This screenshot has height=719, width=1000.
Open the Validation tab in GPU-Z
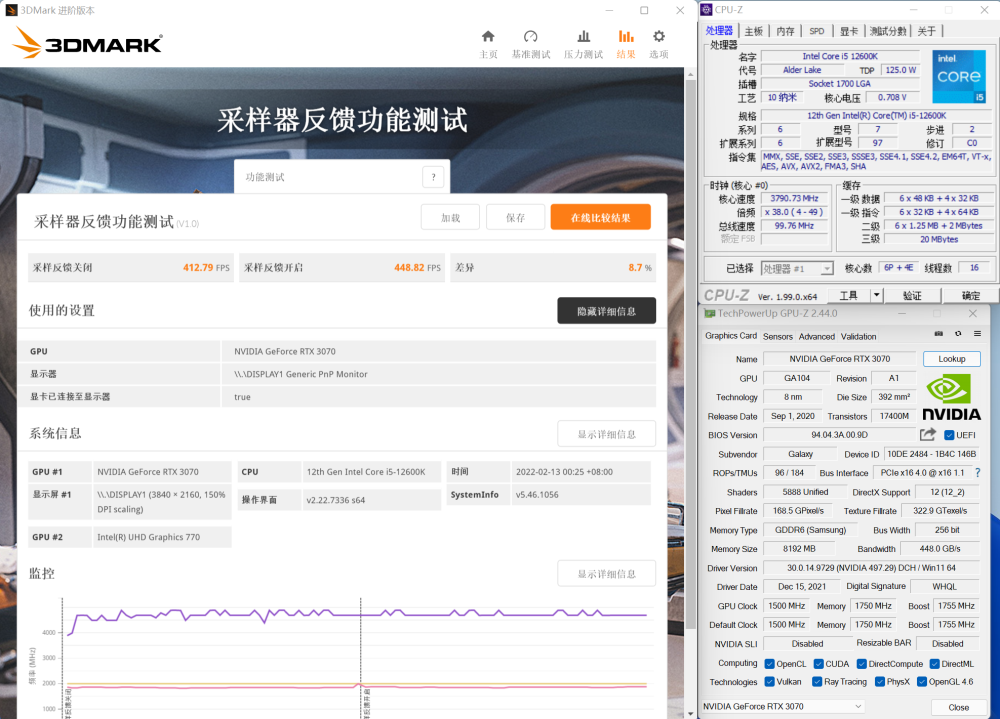click(x=858, y=336)
